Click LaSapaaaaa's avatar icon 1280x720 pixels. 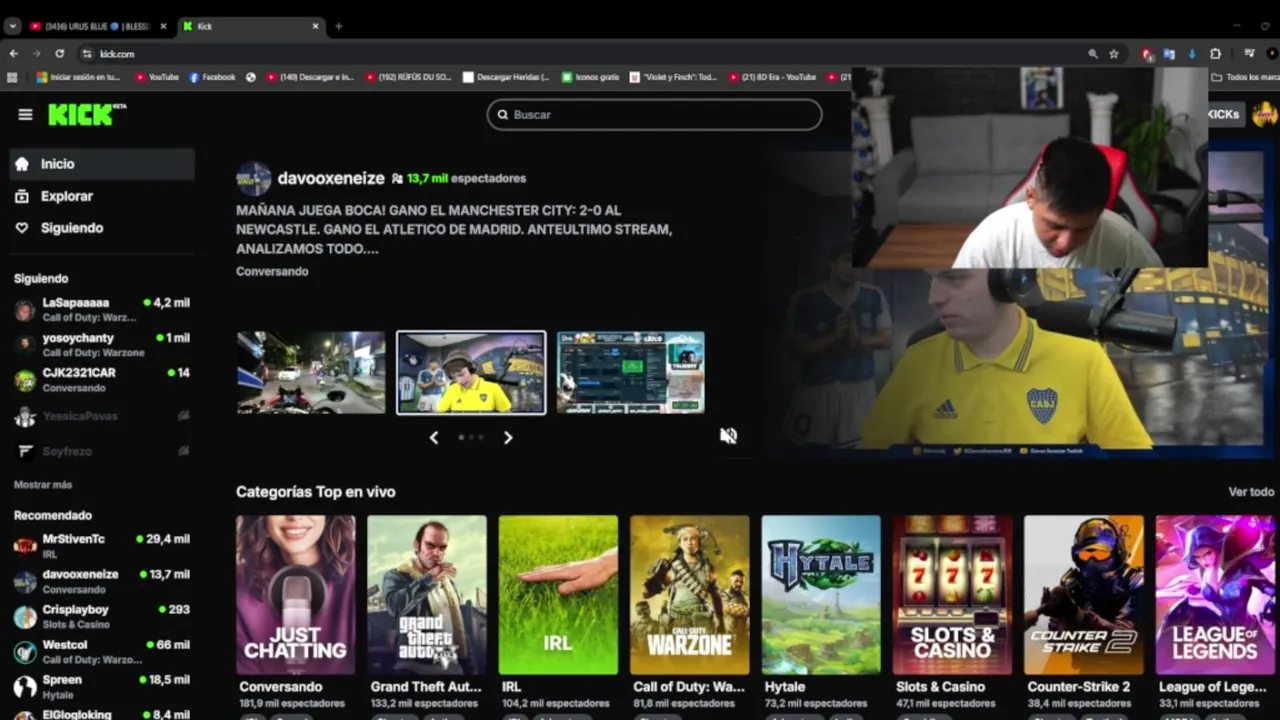point(25,310)
